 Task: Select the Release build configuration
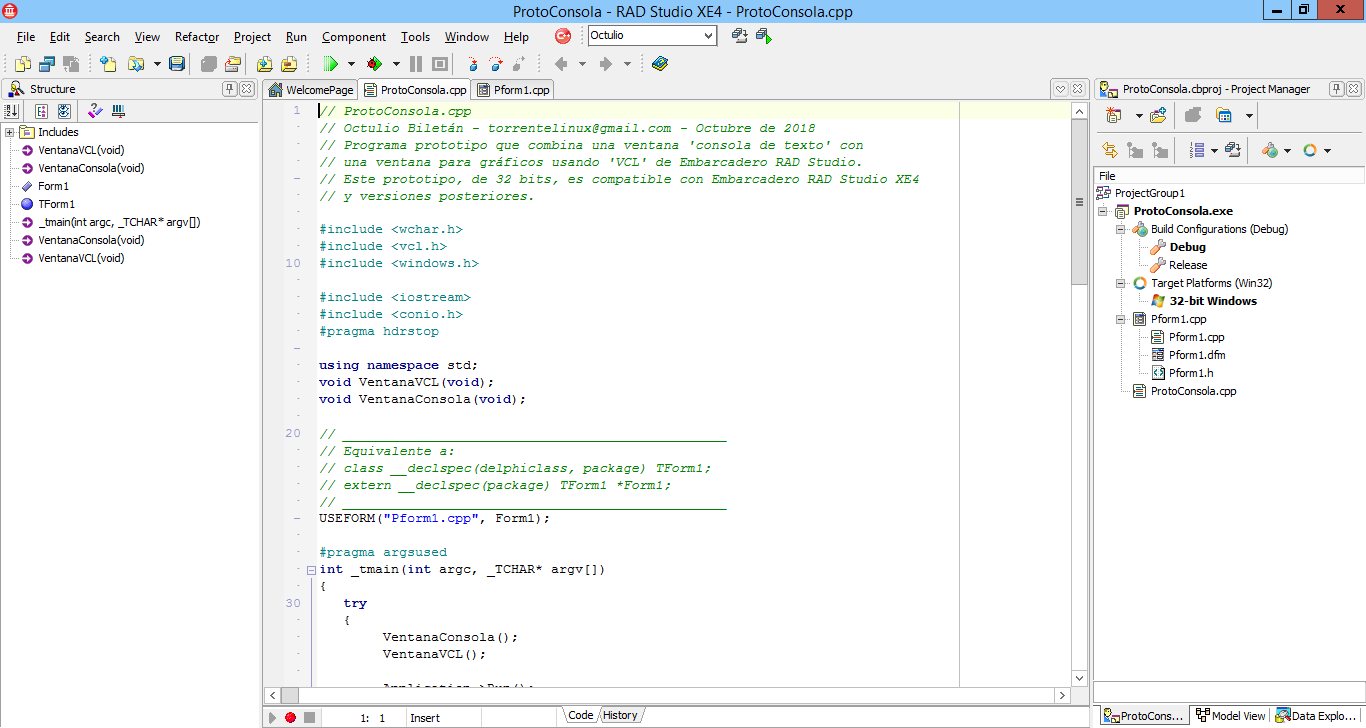(x=1188, y=265)
